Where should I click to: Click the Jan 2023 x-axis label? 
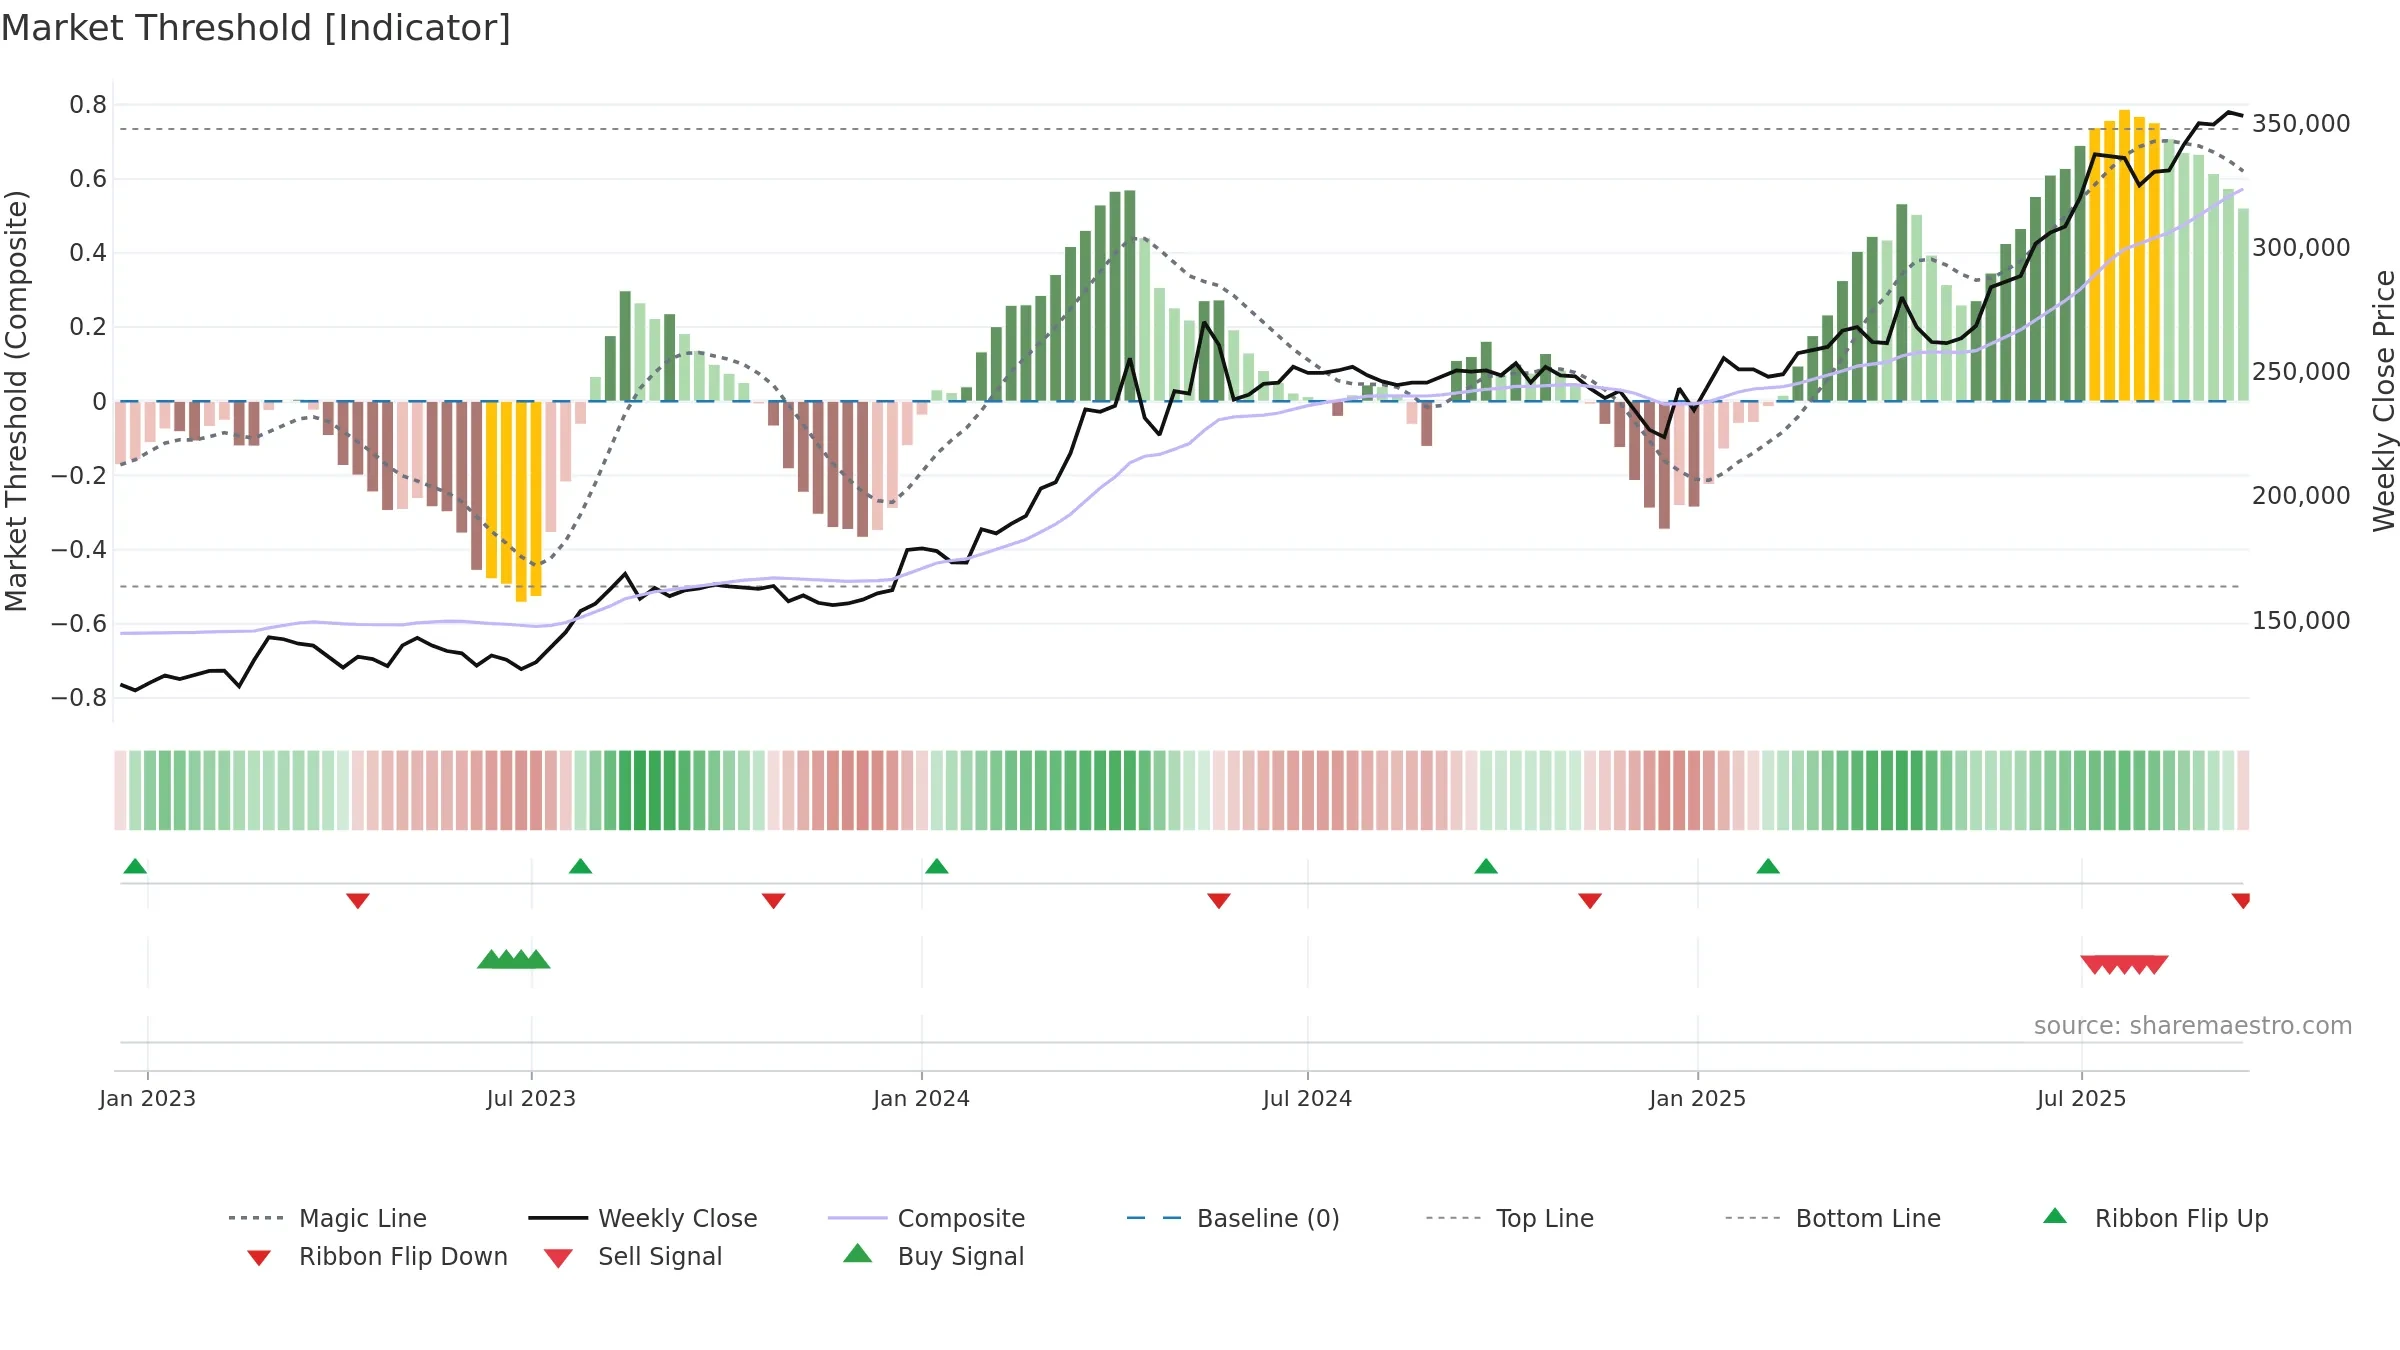click(148, 1099)
